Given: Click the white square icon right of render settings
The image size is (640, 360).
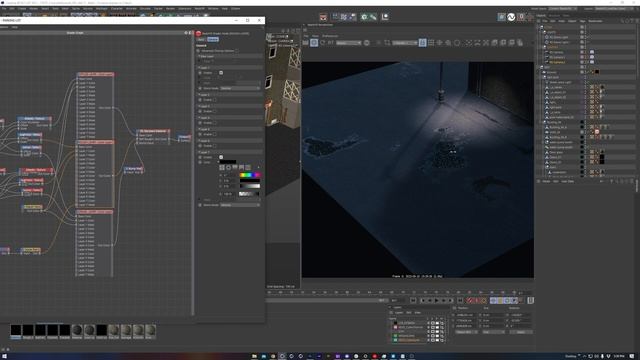Looking at the screenshot, I should coord(385,17).
